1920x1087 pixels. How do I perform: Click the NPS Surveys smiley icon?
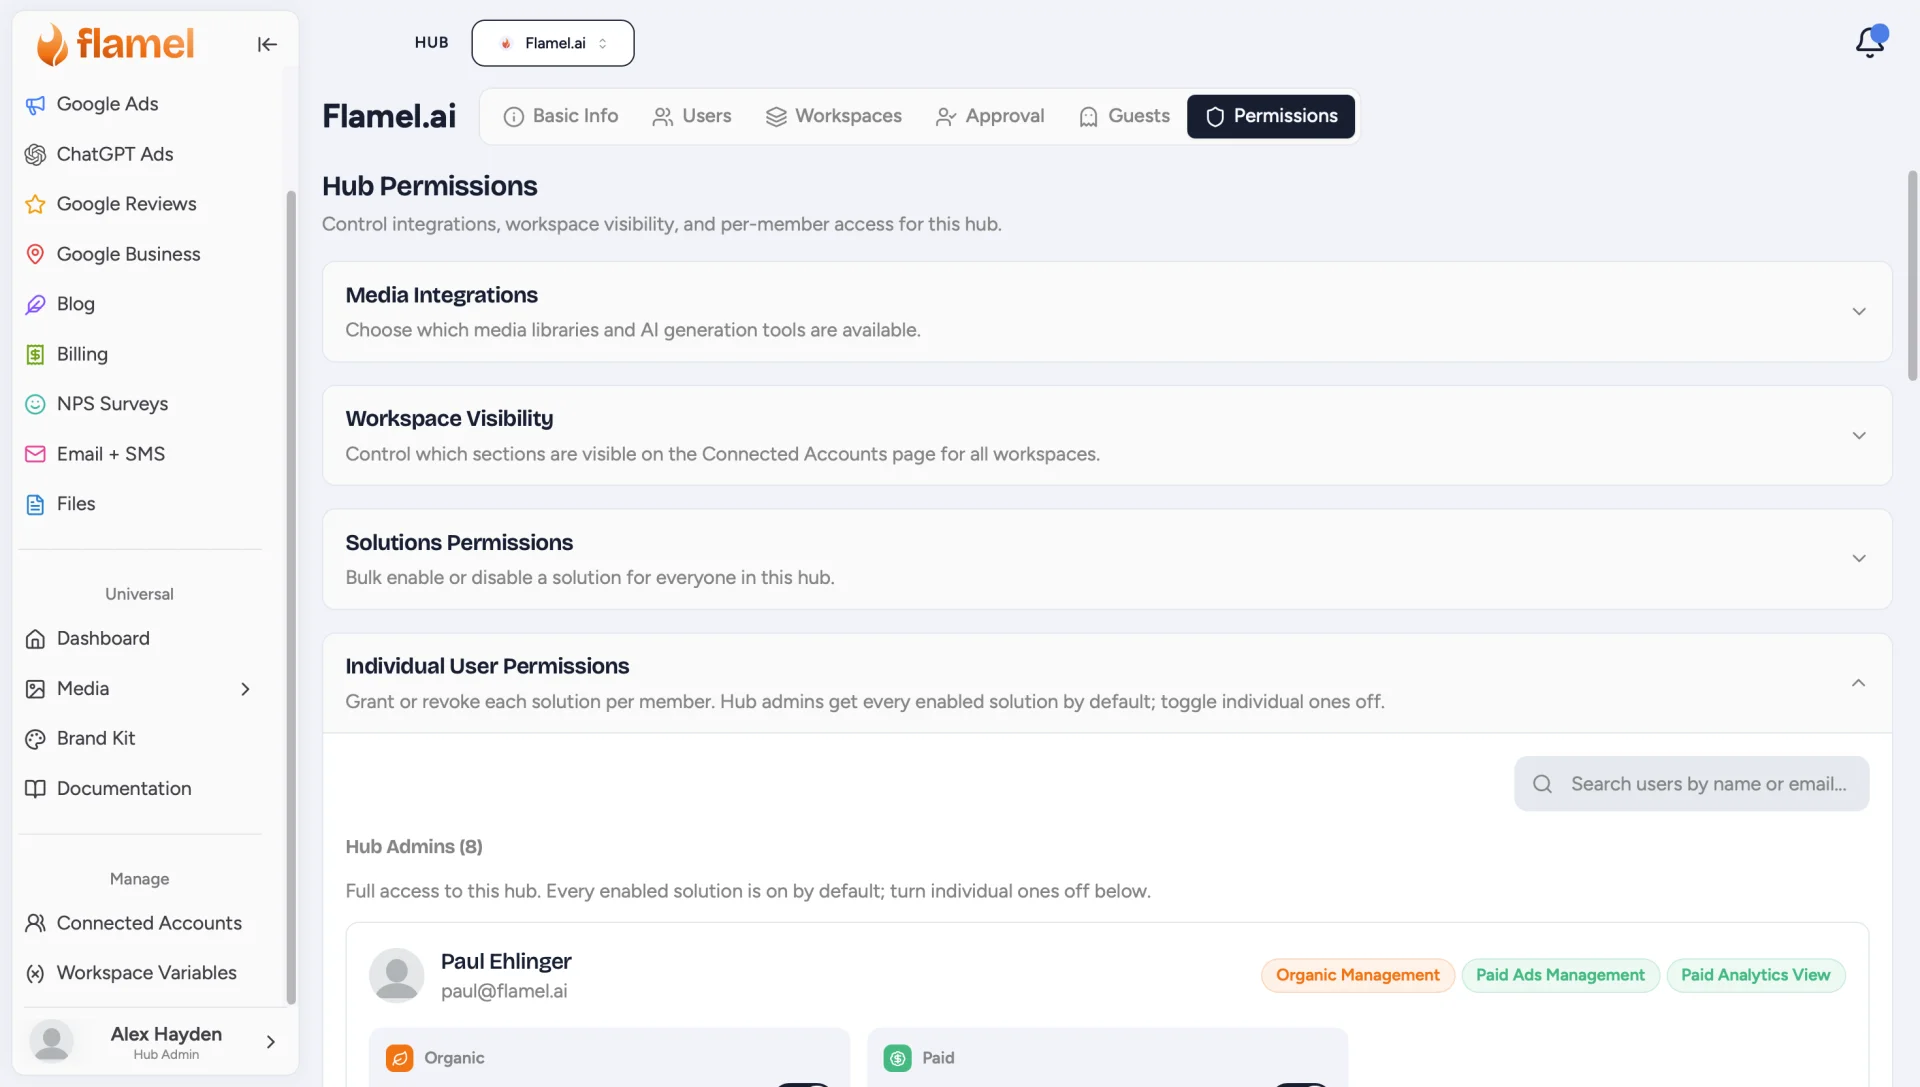[35, 404]
